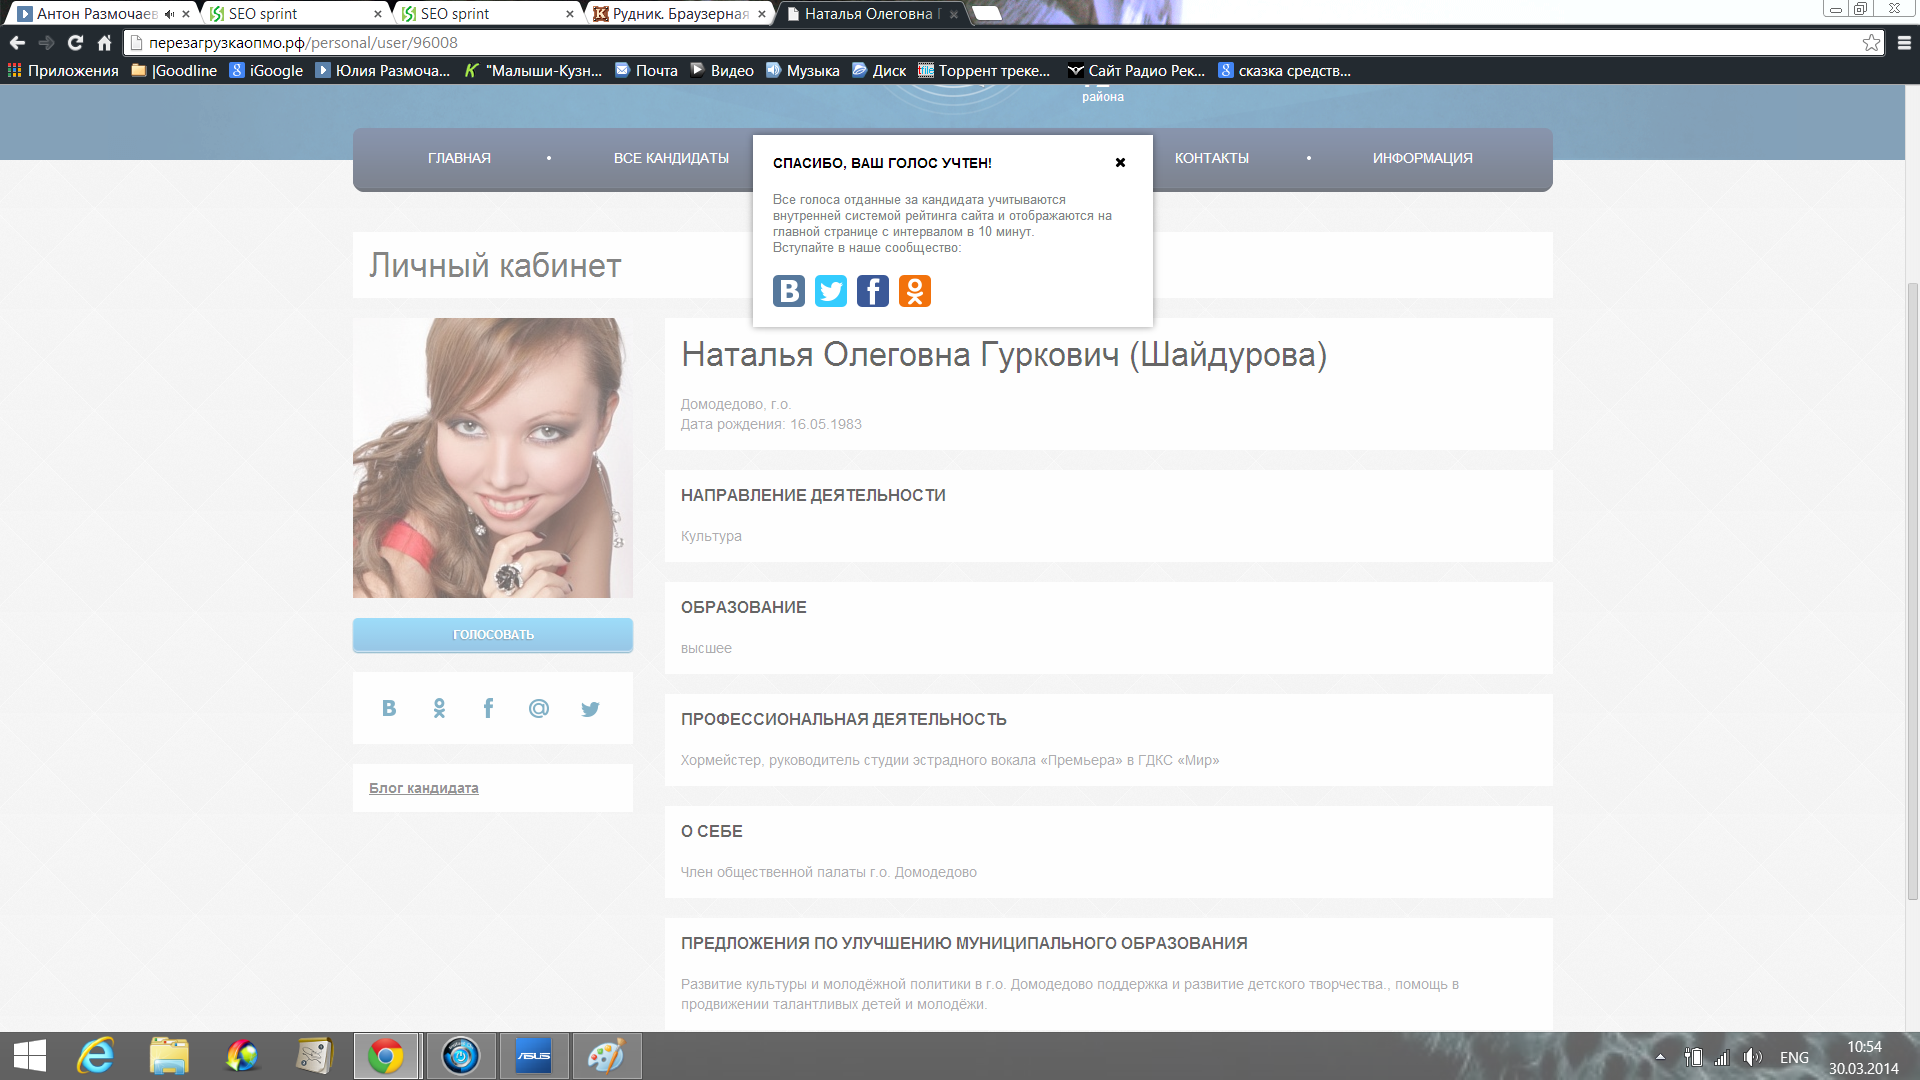Share via Twitter bird under photo
1920x1080 pixels.
click(590, 708)
